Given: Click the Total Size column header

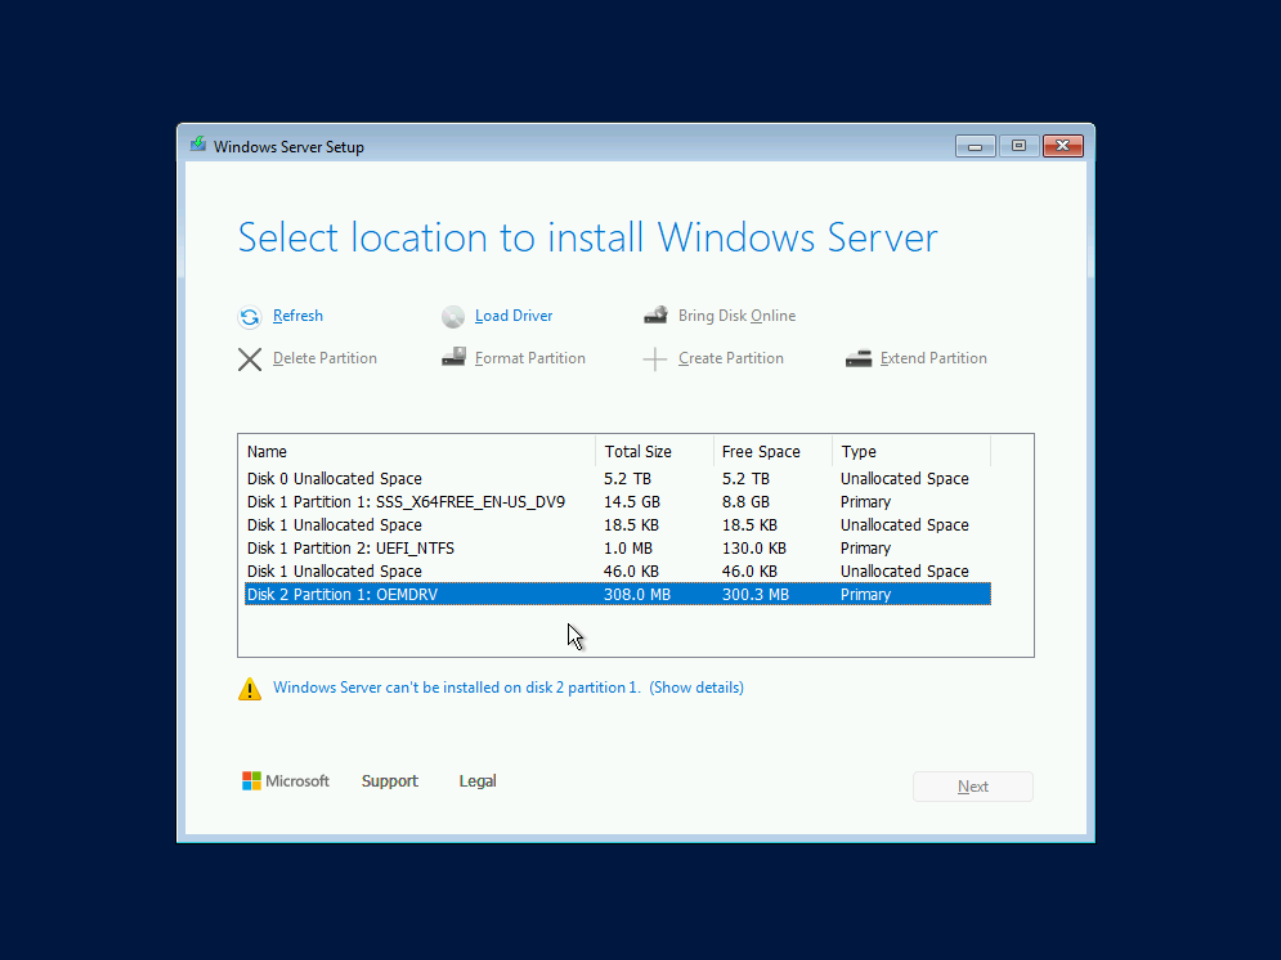Looking at the screenshot, I should click(655, 452).
